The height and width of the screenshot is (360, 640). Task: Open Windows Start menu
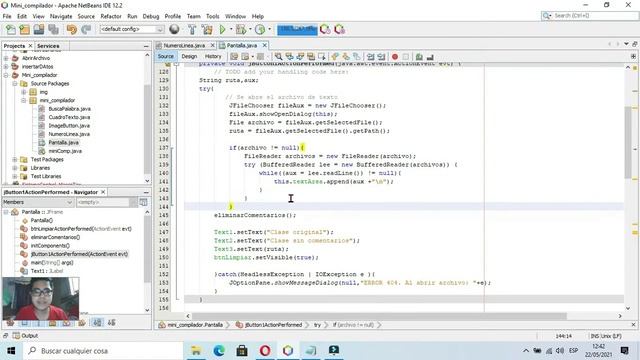(x=11, y=351)
